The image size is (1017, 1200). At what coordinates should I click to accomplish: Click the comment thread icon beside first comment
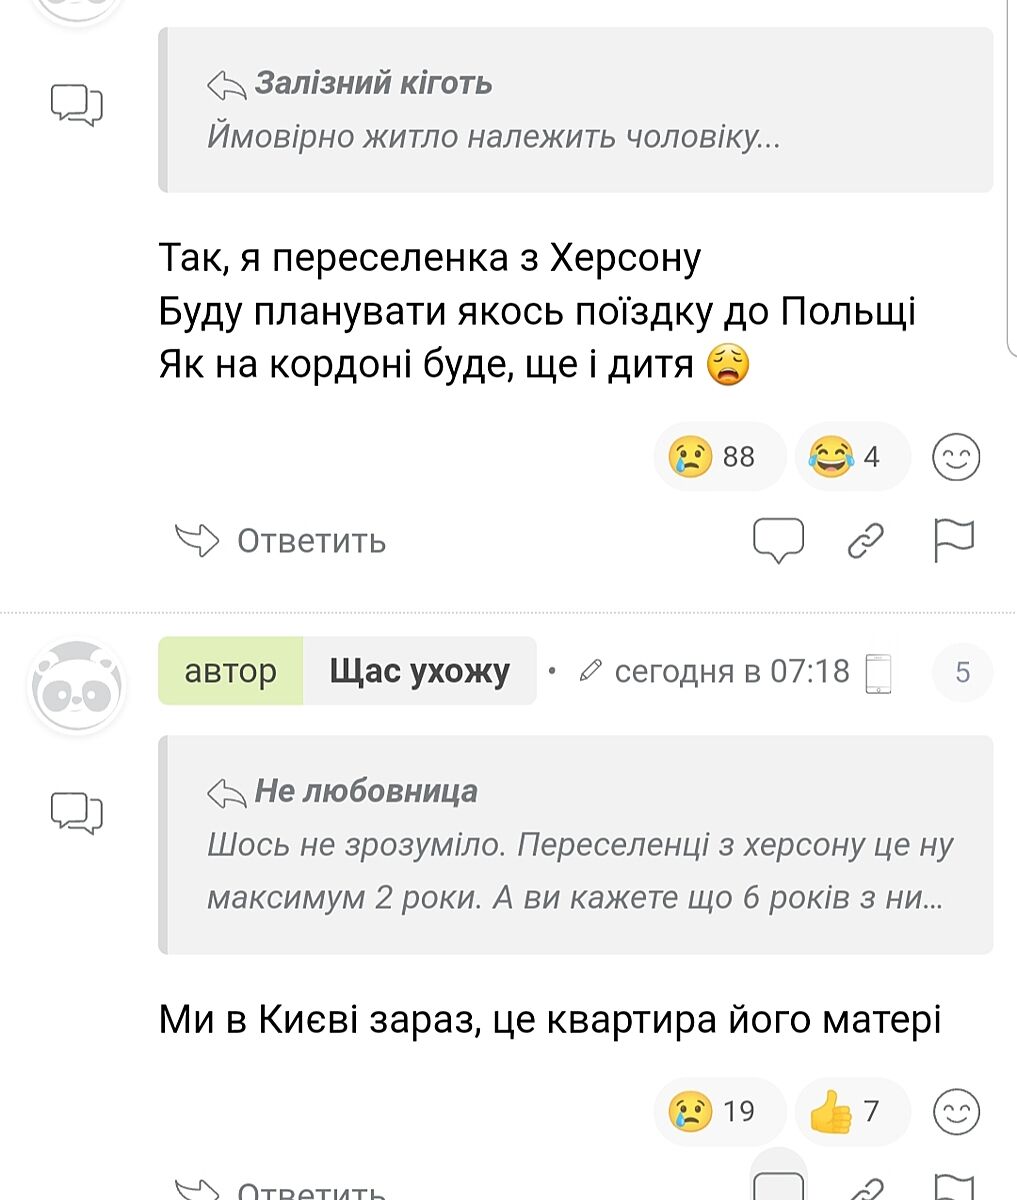(77, 105)
